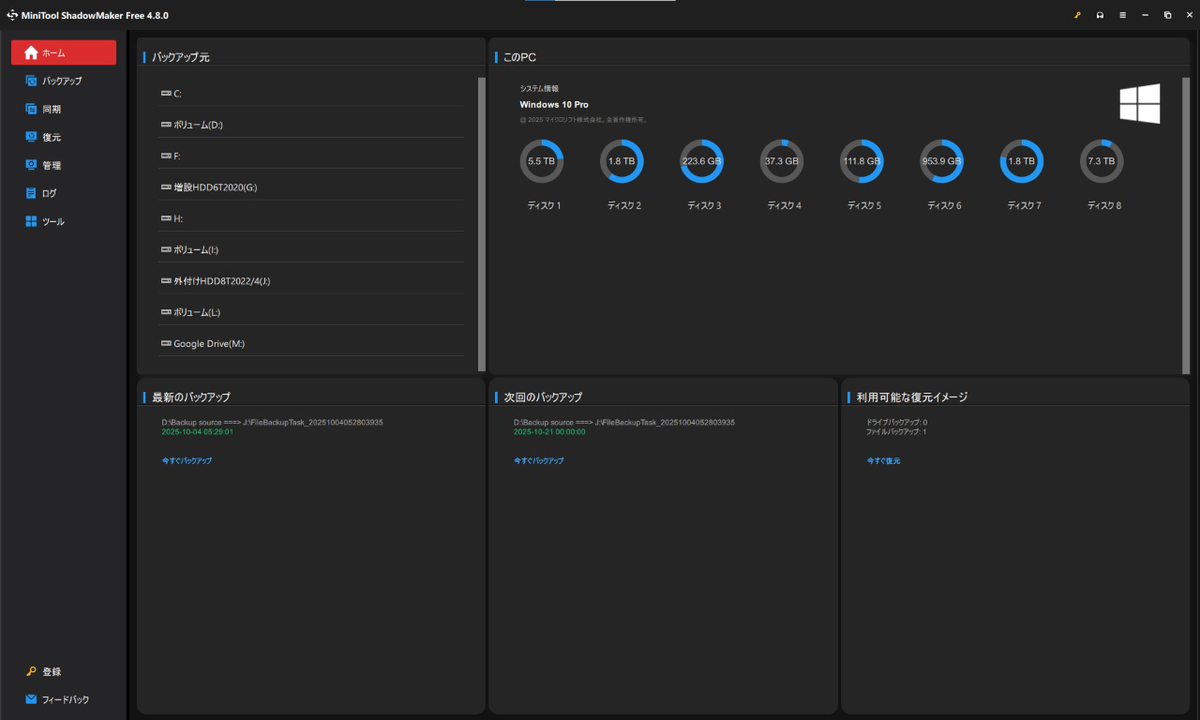The width and height of the screenshot is (1200, 720).
Task: Click the next backup timestamp 2025-10-21 00:00:00
Action: (x=550, y=432)
